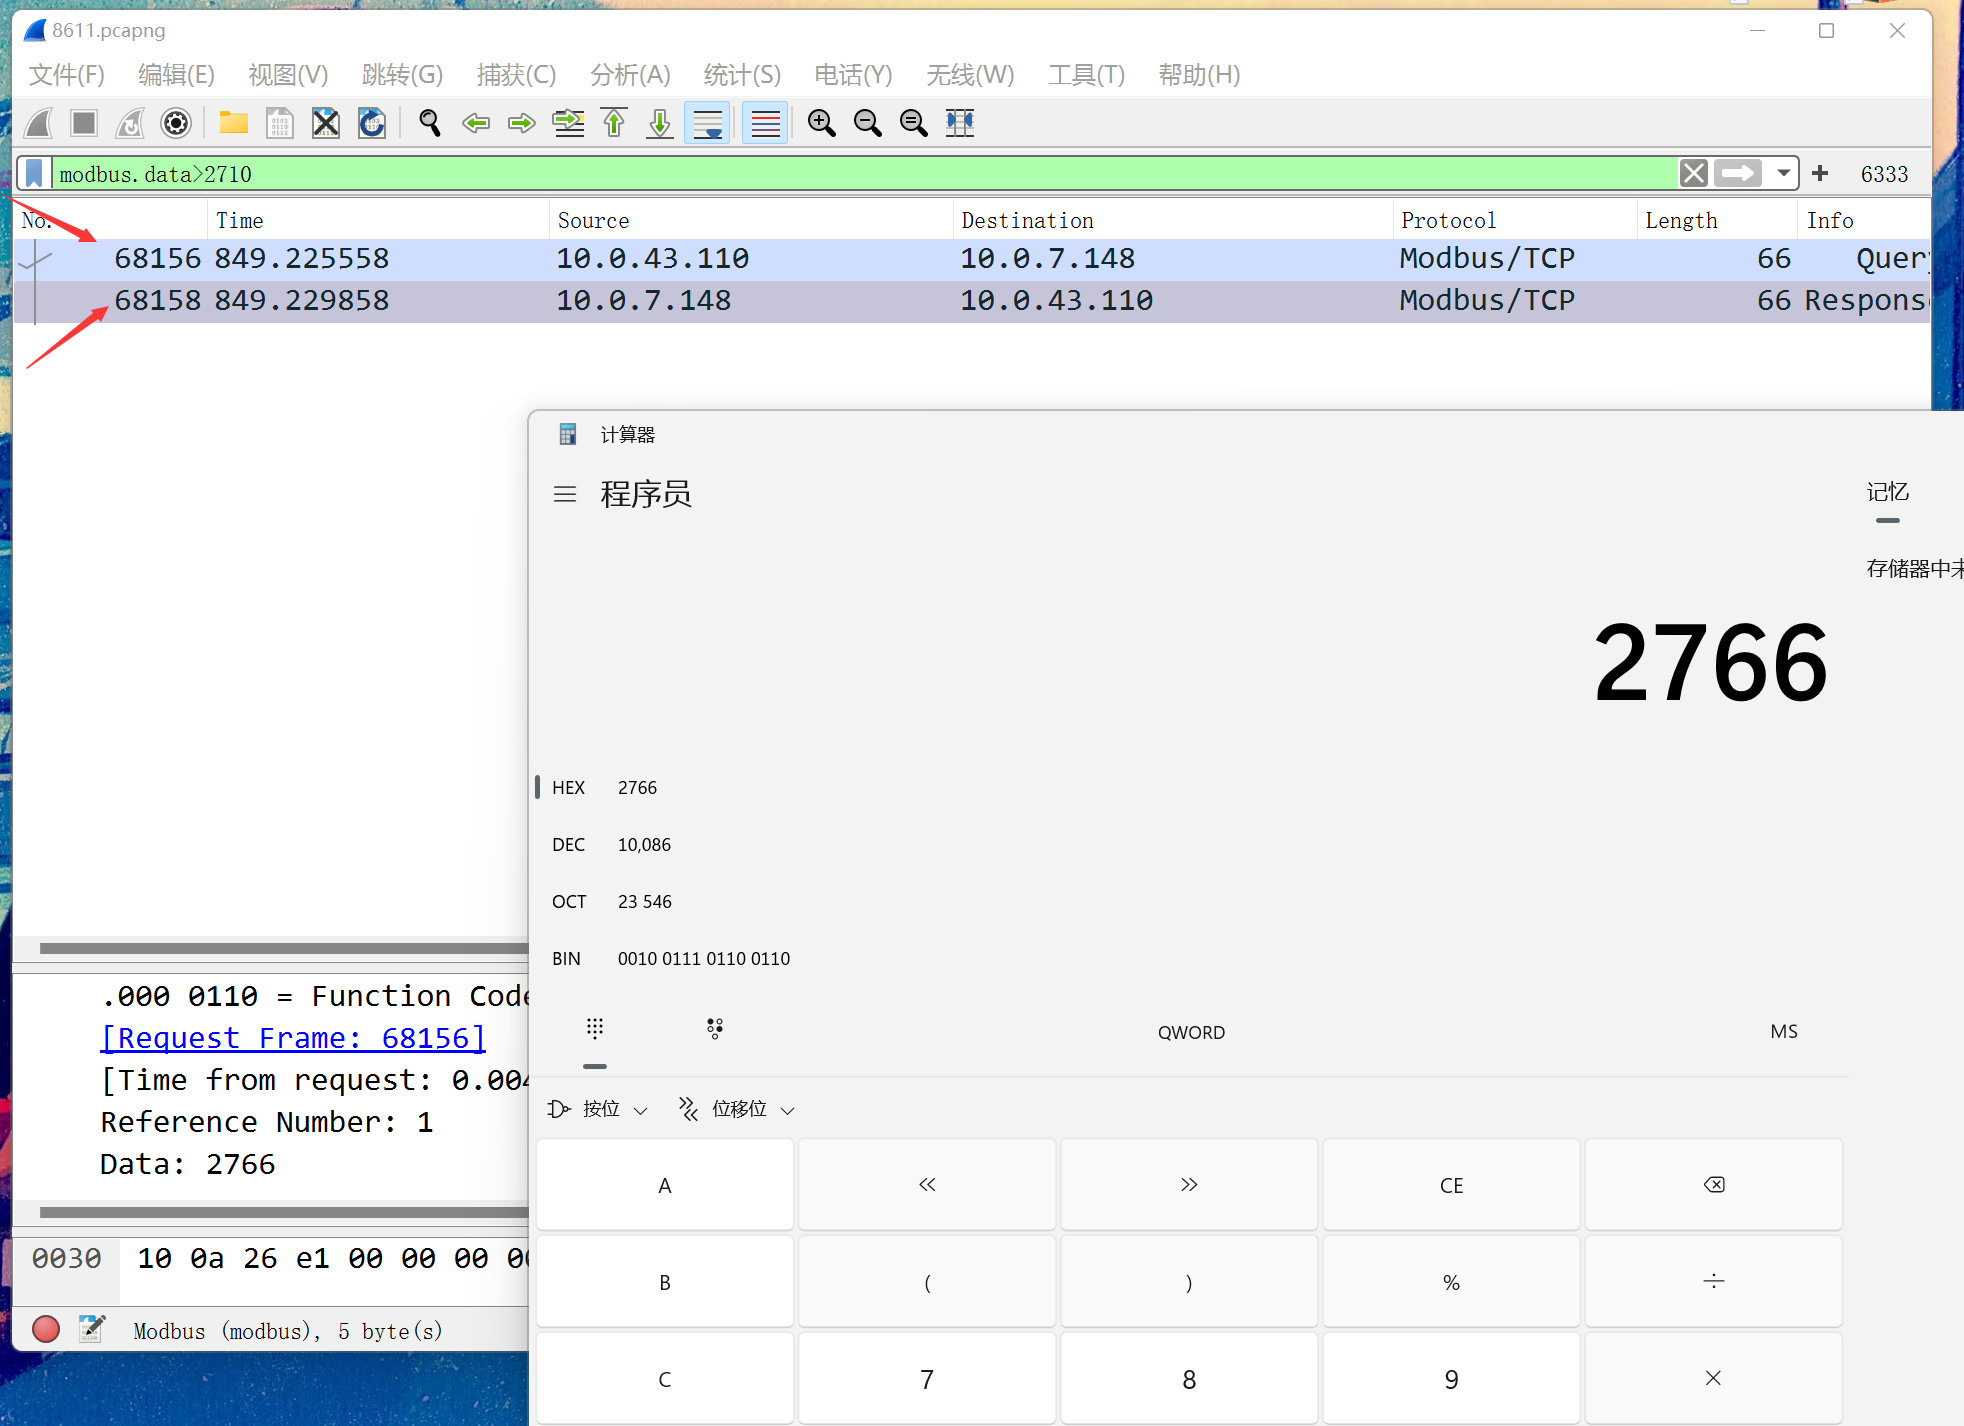Click the reload capture file icon
This screenshot has height=1426, width=1964.
372,123
